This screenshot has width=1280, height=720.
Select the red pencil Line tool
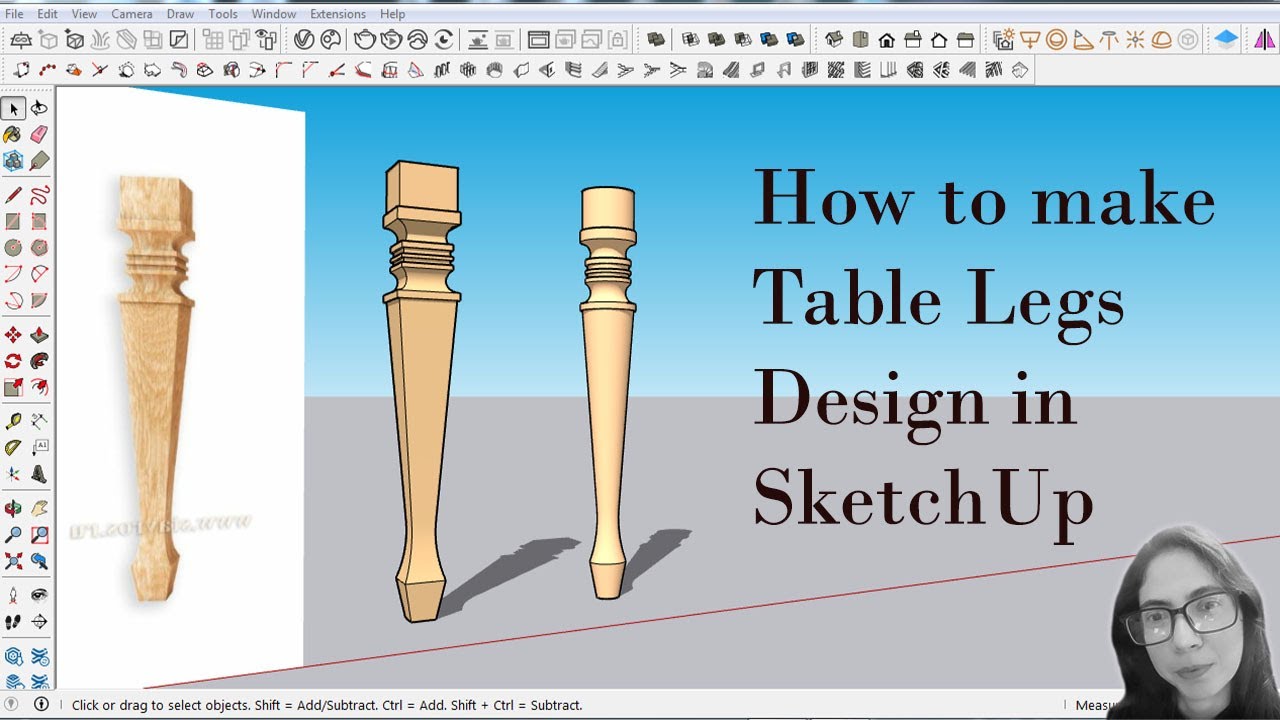coord(14,195)
